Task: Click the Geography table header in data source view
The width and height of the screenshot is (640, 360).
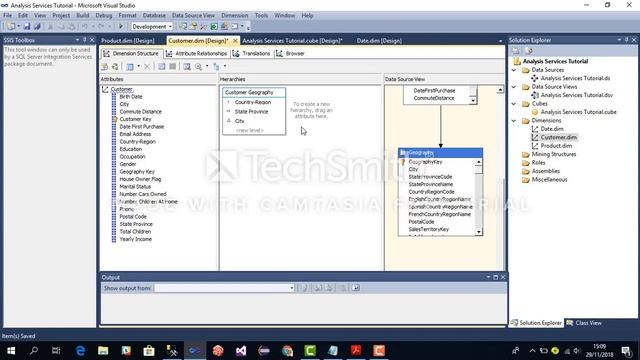Action: coord(440,153)
